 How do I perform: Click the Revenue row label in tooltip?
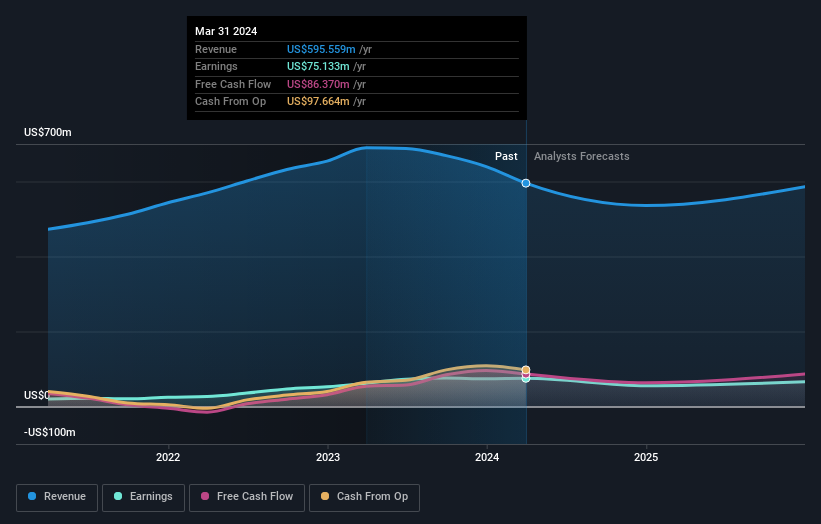pos(216,49)
